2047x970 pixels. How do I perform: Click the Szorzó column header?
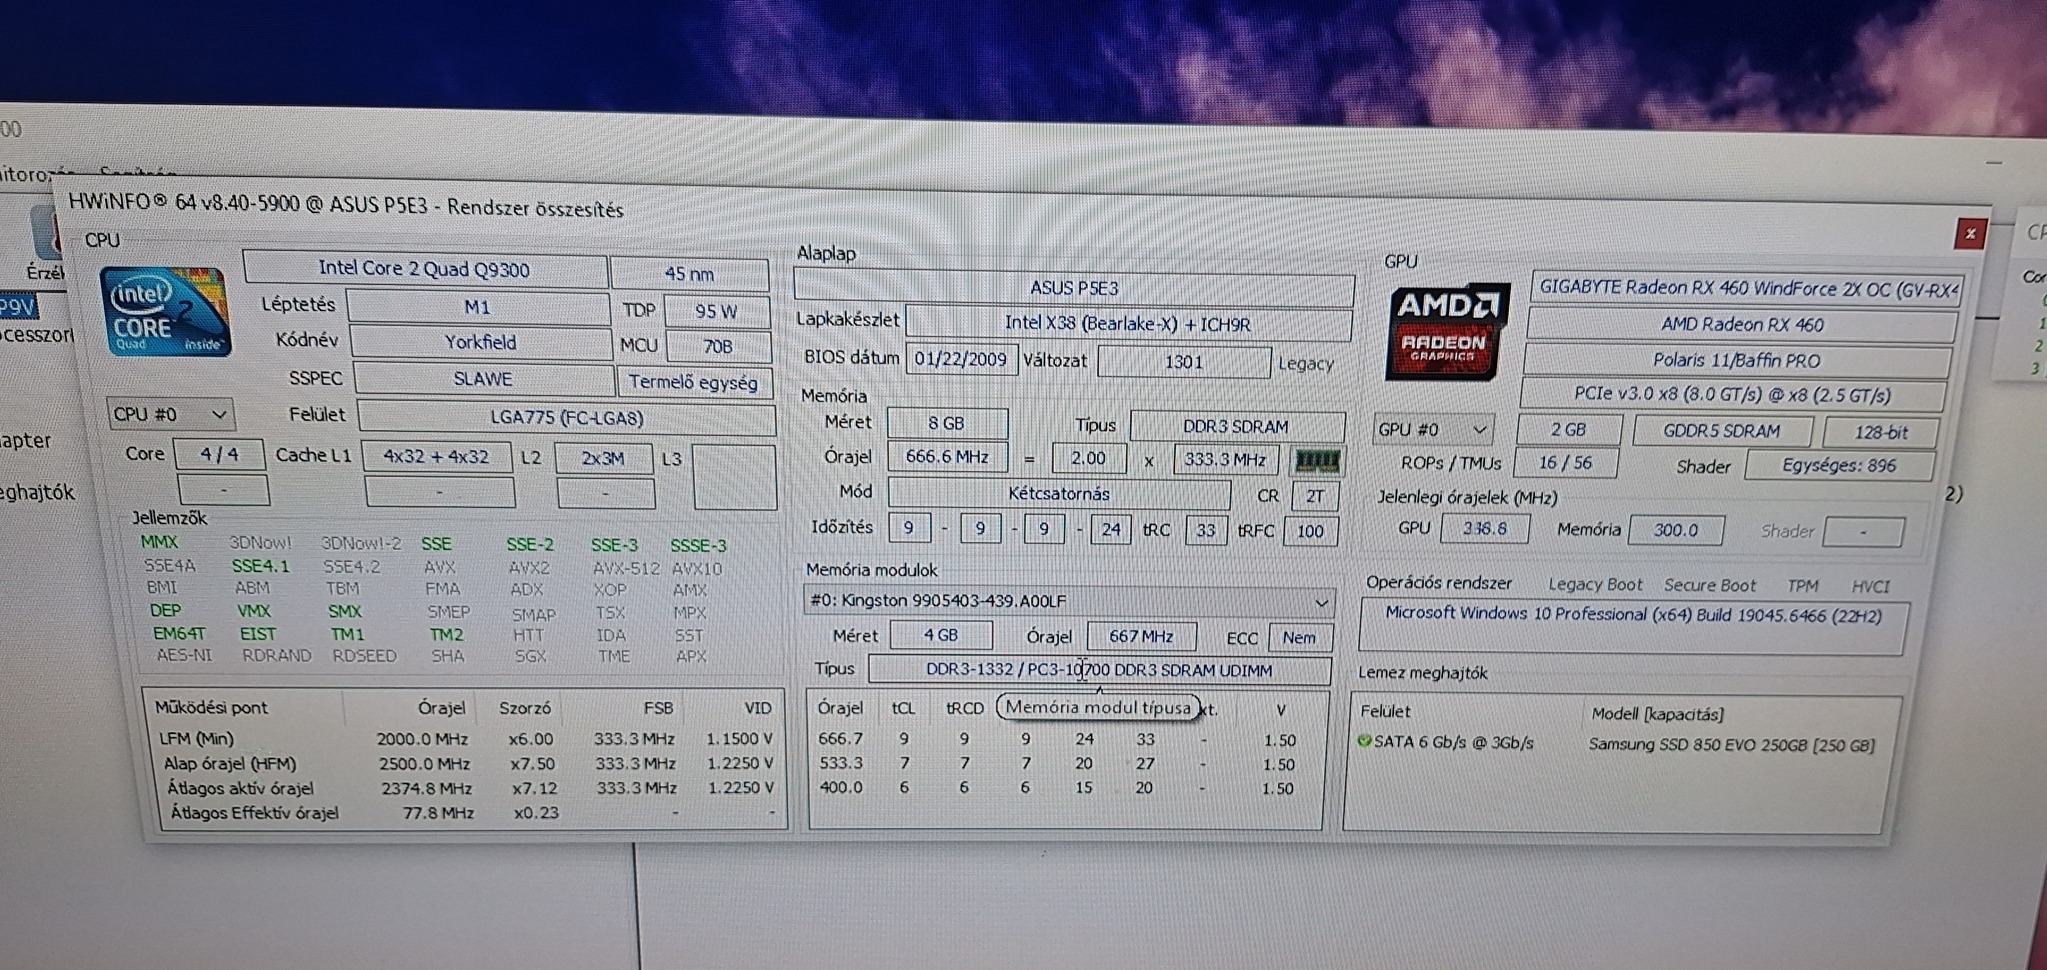pos(524,708)
